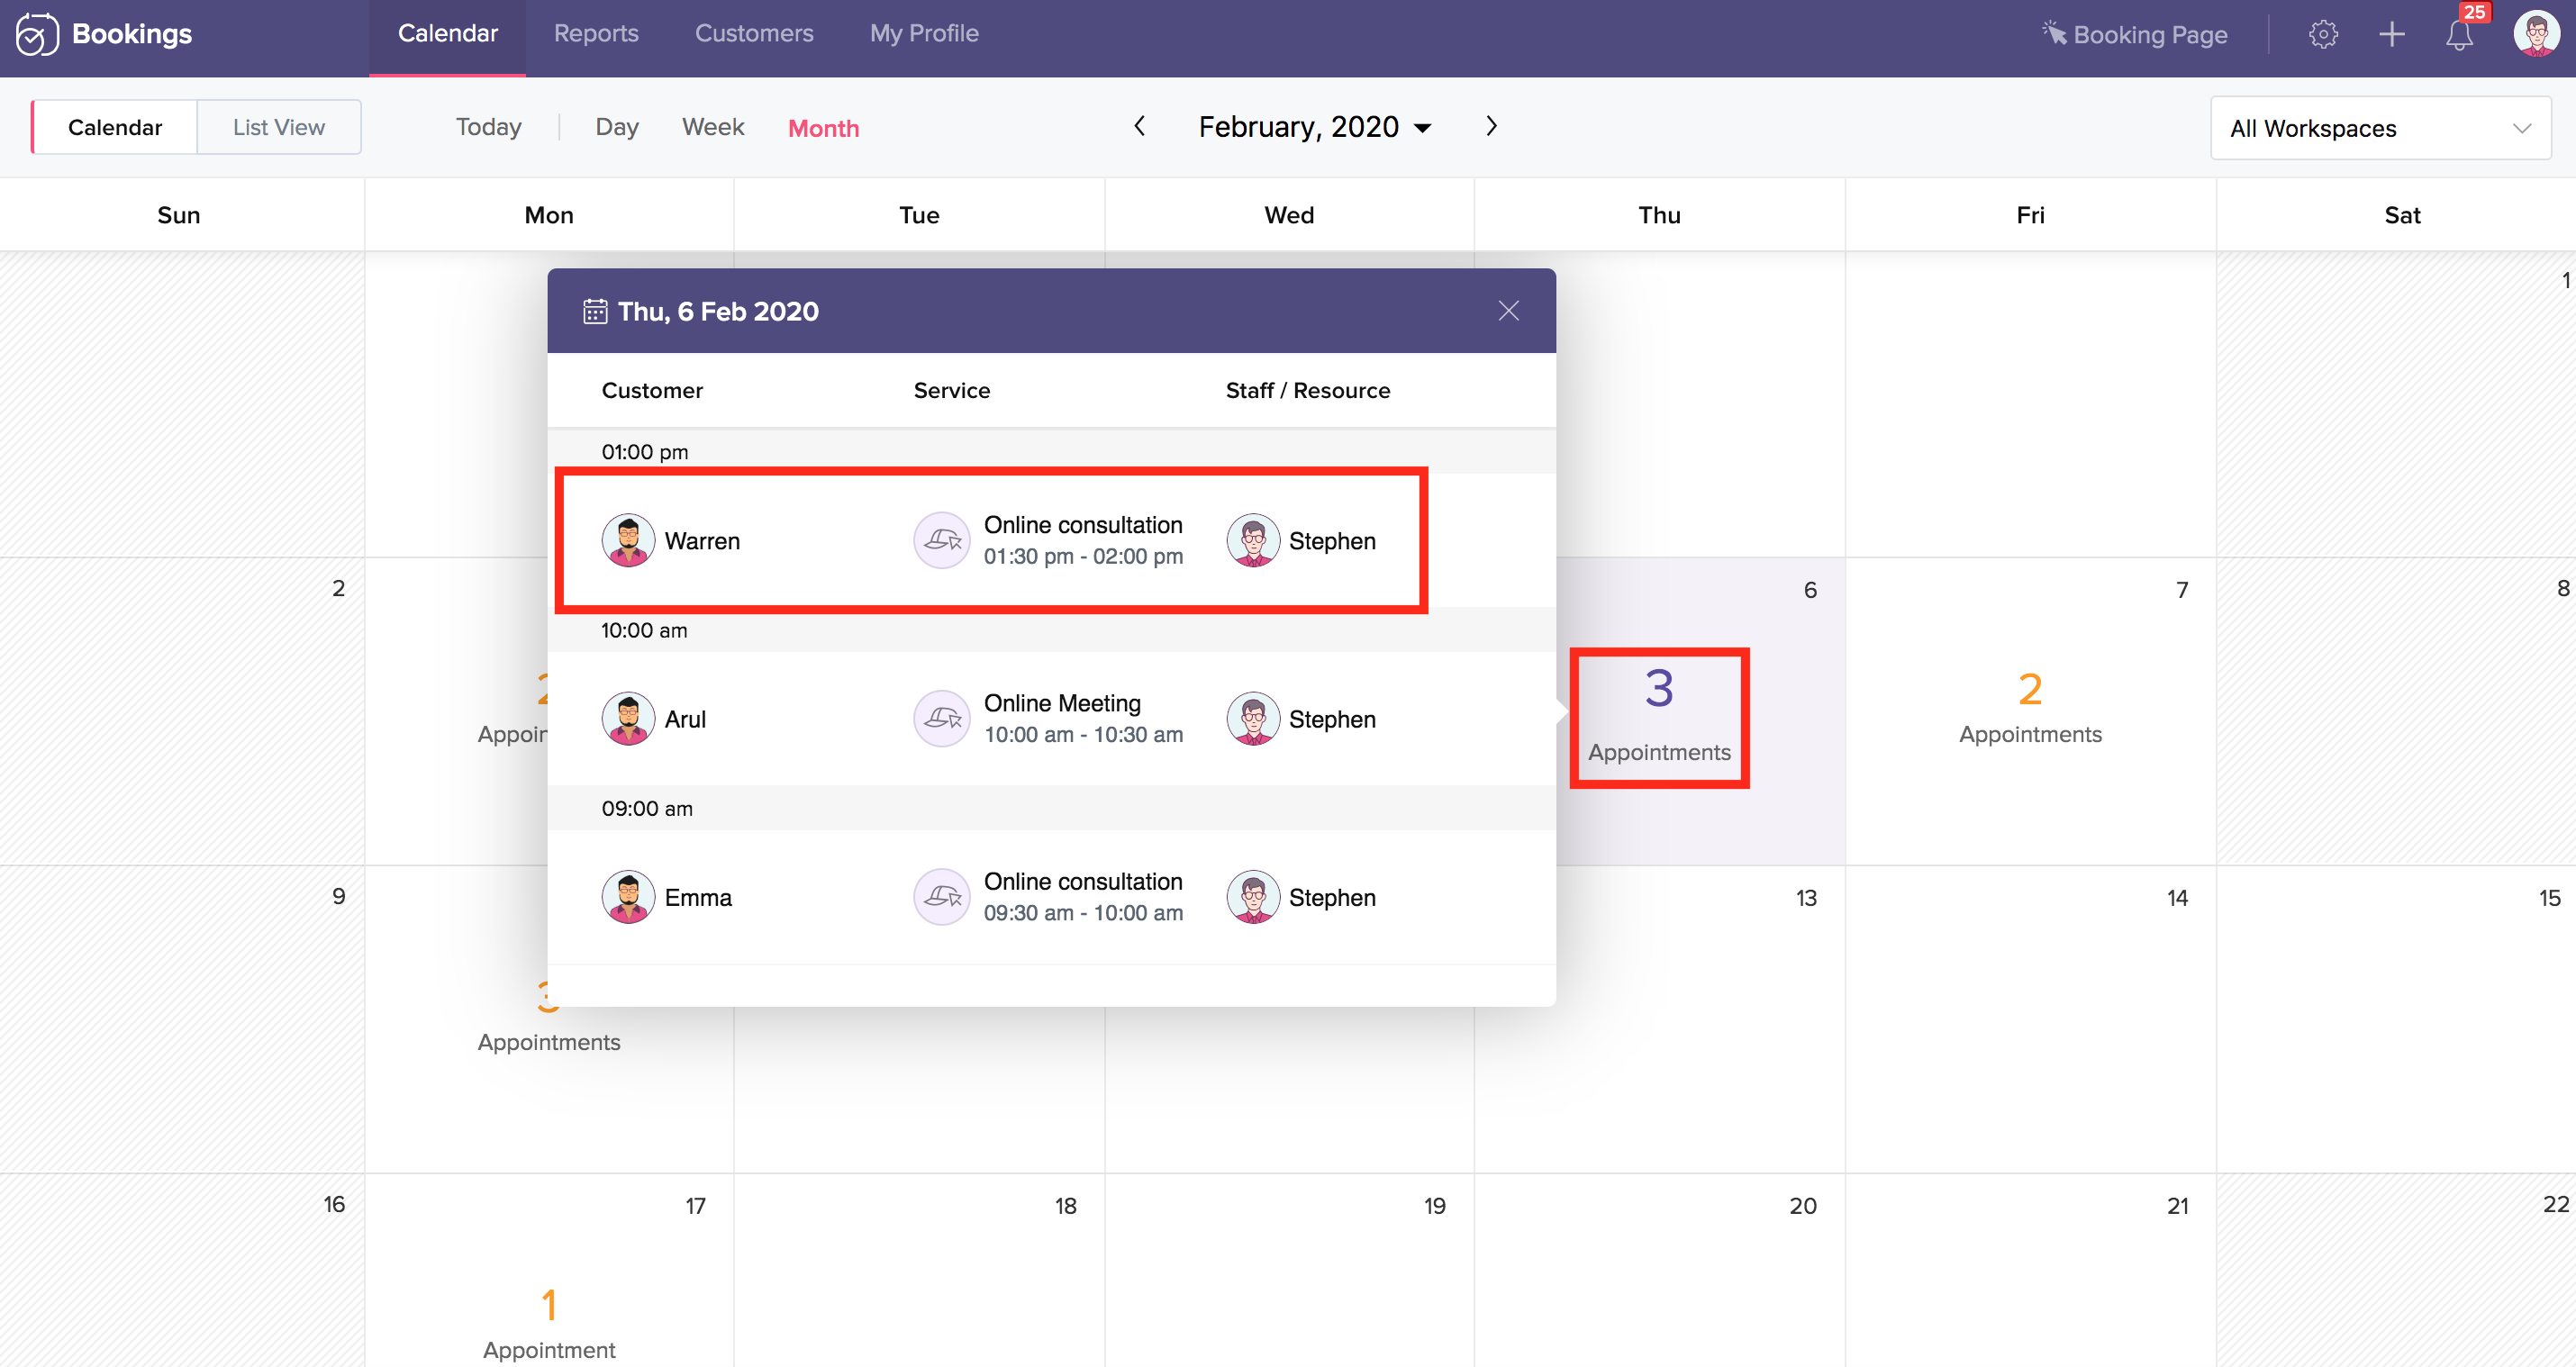Switch to the List View toggle
The image size is (2576, 1367).
[279, 127]
